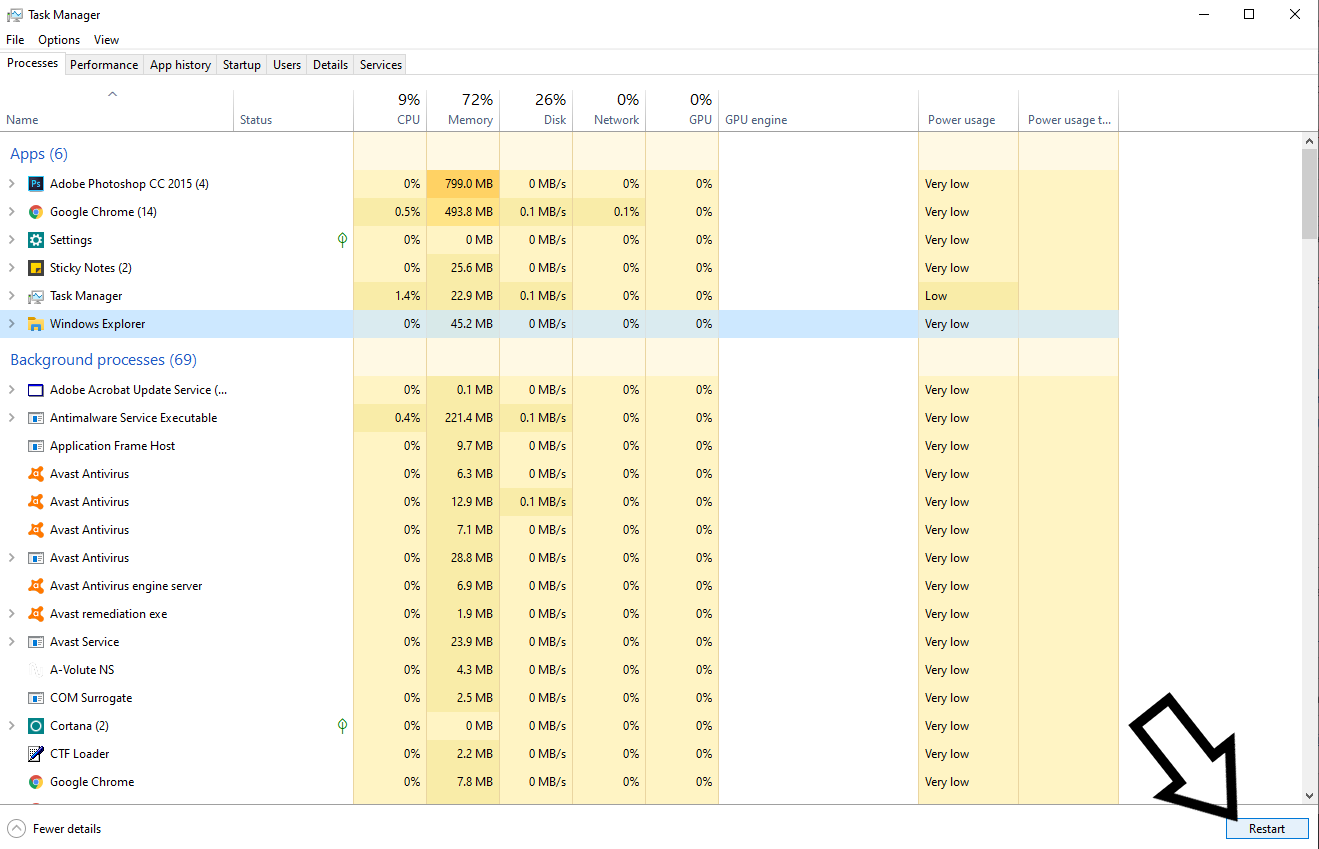This screenshot has width=1319, height=849.
Task: Expand the Sticky Notes (2) row
Action: point(12,268)
